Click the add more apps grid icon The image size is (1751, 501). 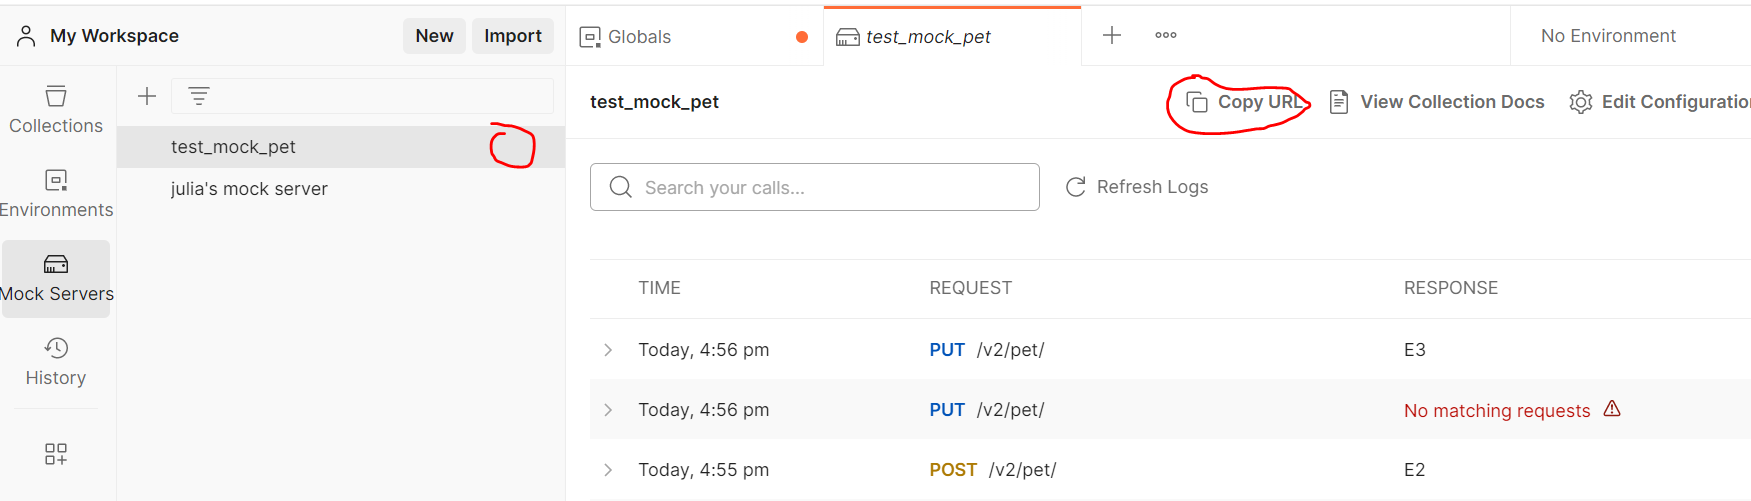tap(56, 454)
